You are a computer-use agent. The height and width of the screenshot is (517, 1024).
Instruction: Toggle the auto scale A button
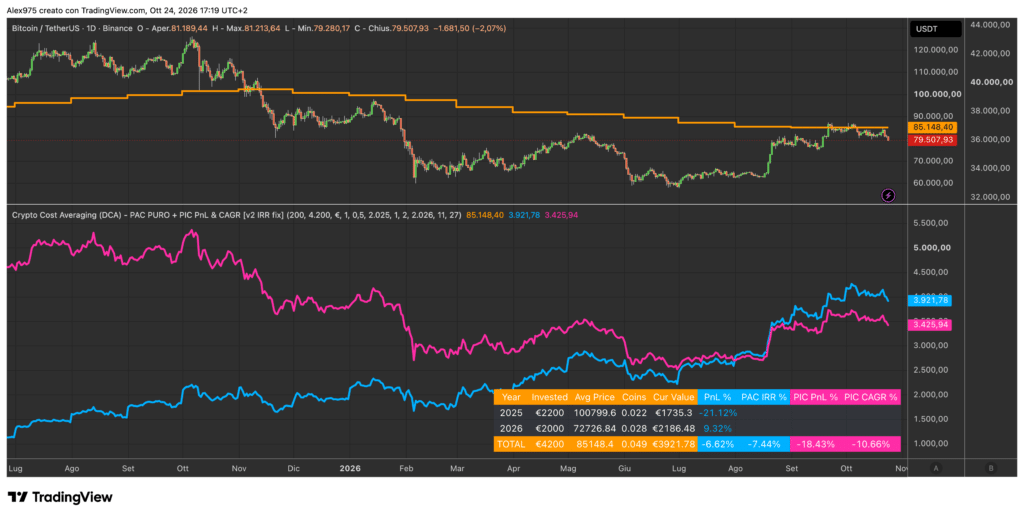(x=936, y=468)
